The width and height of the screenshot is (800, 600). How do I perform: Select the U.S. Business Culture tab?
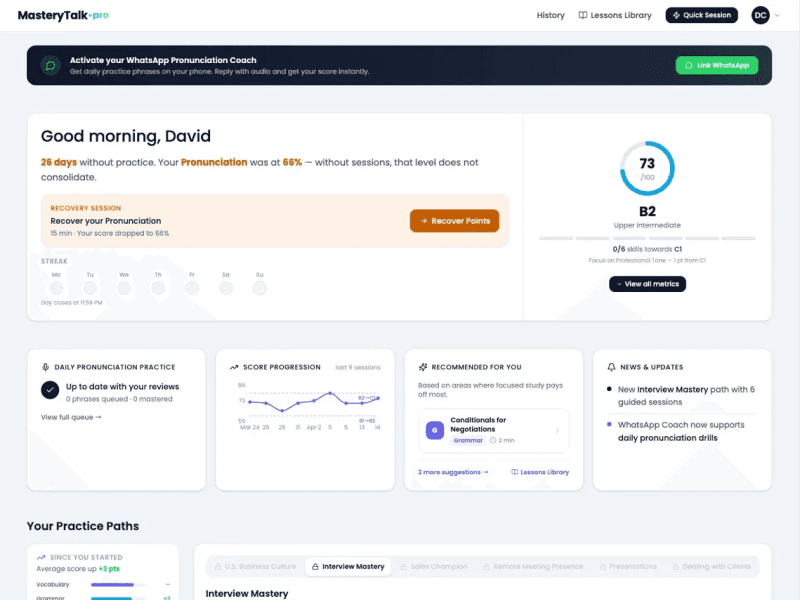pos(255,566)
